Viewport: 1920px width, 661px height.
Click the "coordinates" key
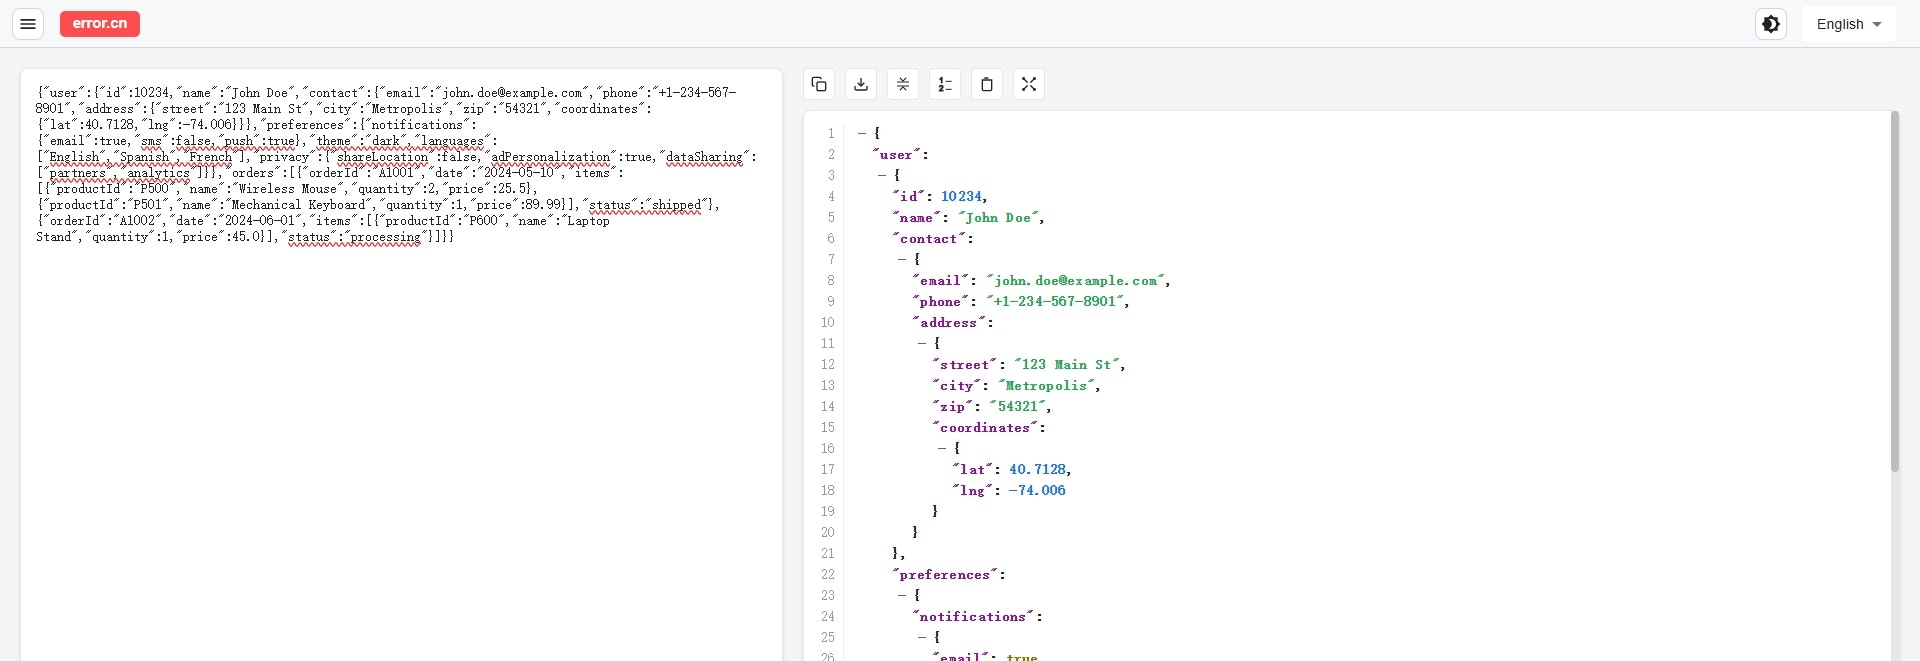(x=985, y=428)
